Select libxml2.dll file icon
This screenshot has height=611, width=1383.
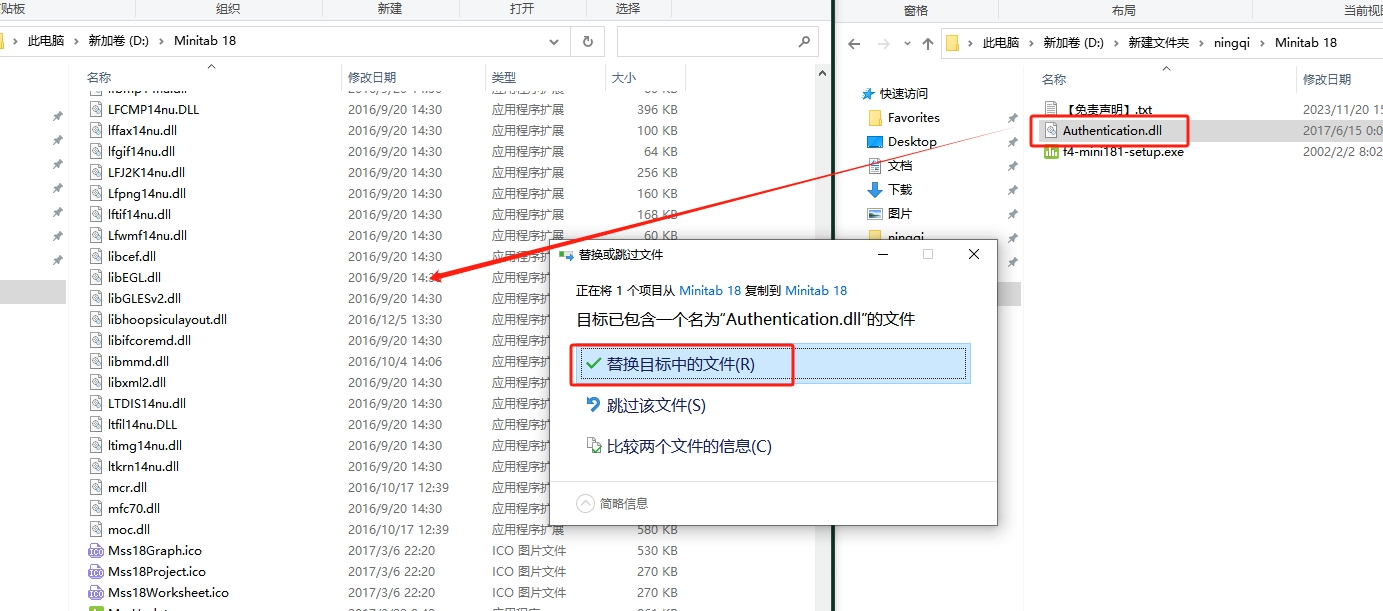click(96, 382)
